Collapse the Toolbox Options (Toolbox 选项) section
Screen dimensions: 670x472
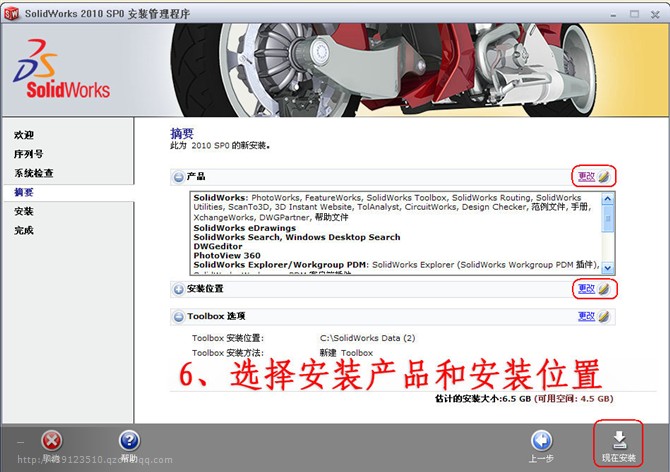[x=178, y=317]
